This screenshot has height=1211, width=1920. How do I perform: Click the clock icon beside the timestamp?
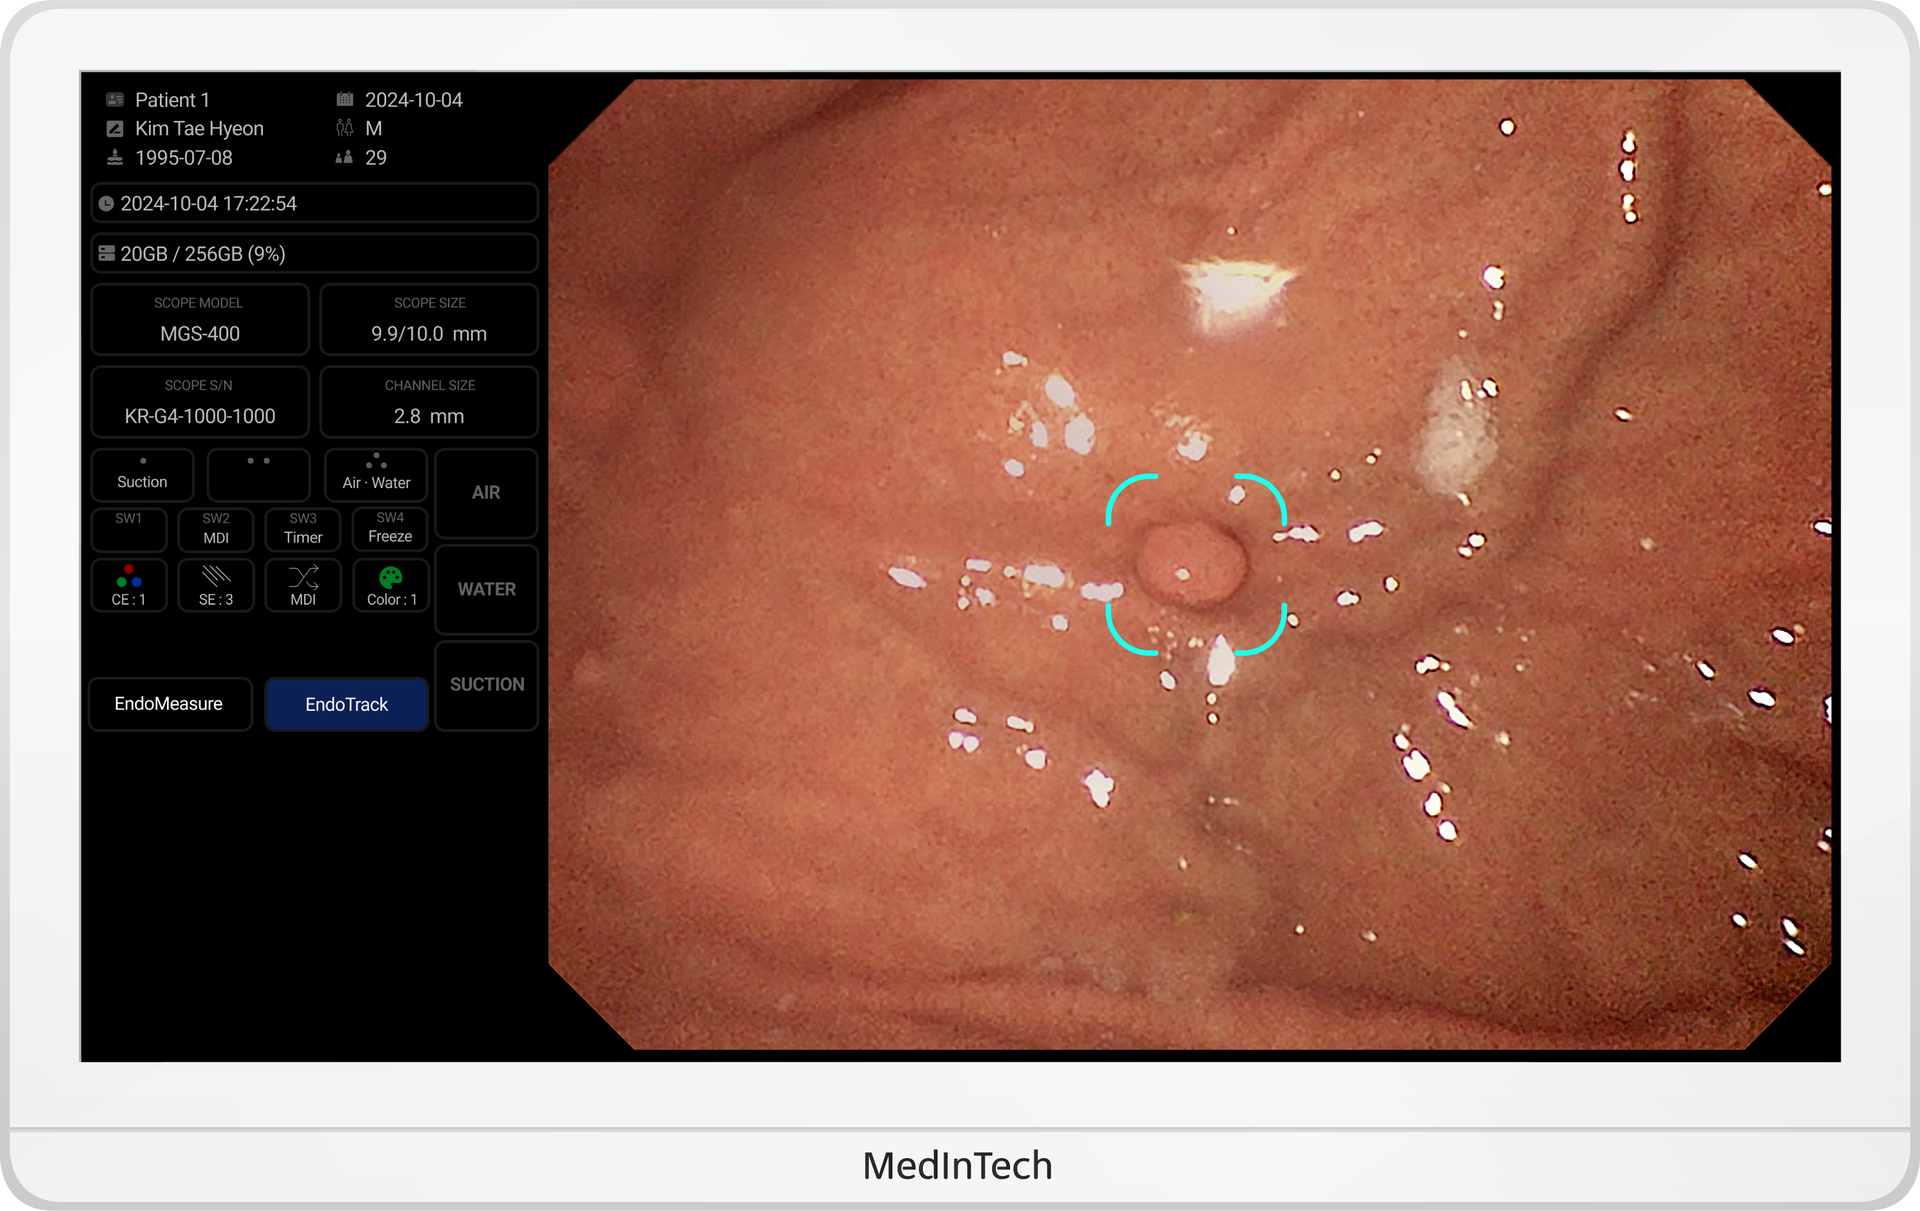click(x=106, y=204)
